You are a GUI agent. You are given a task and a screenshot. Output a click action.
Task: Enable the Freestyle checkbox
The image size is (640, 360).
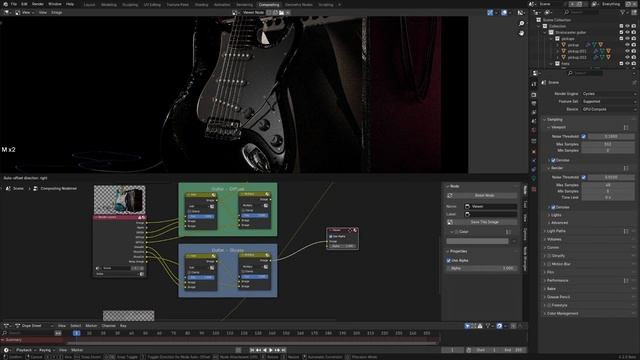[549, 305]
